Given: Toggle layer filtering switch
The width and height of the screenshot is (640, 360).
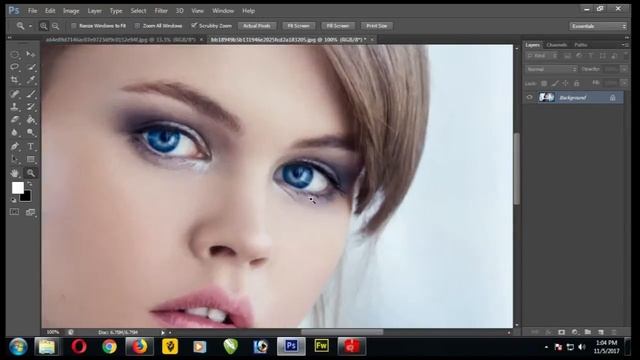Looking at the screenshot, I should pos(625,55).
